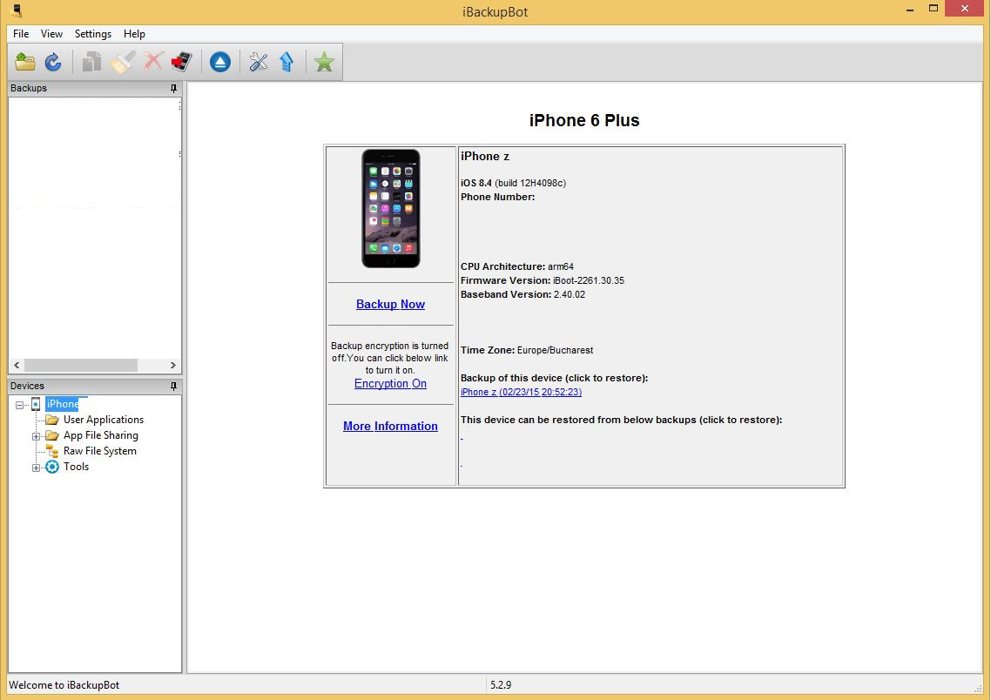Select the iPhone item in the Devices tree

(62, 404)
